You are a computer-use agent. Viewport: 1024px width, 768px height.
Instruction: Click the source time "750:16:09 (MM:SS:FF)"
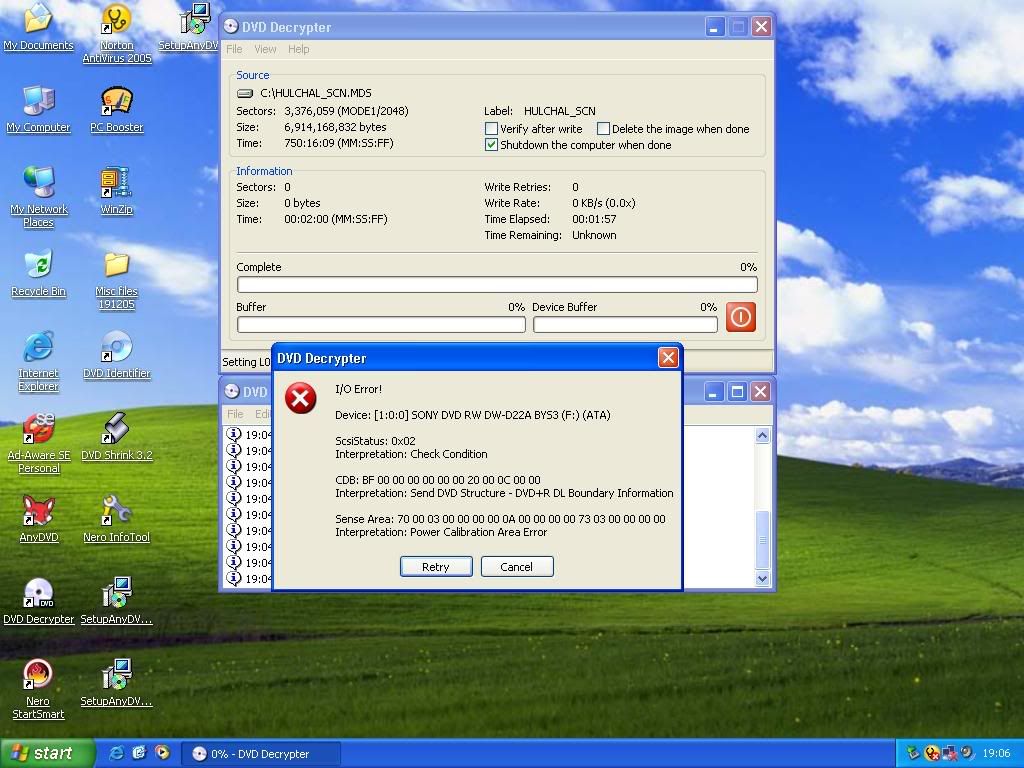[x=338, y=143]
